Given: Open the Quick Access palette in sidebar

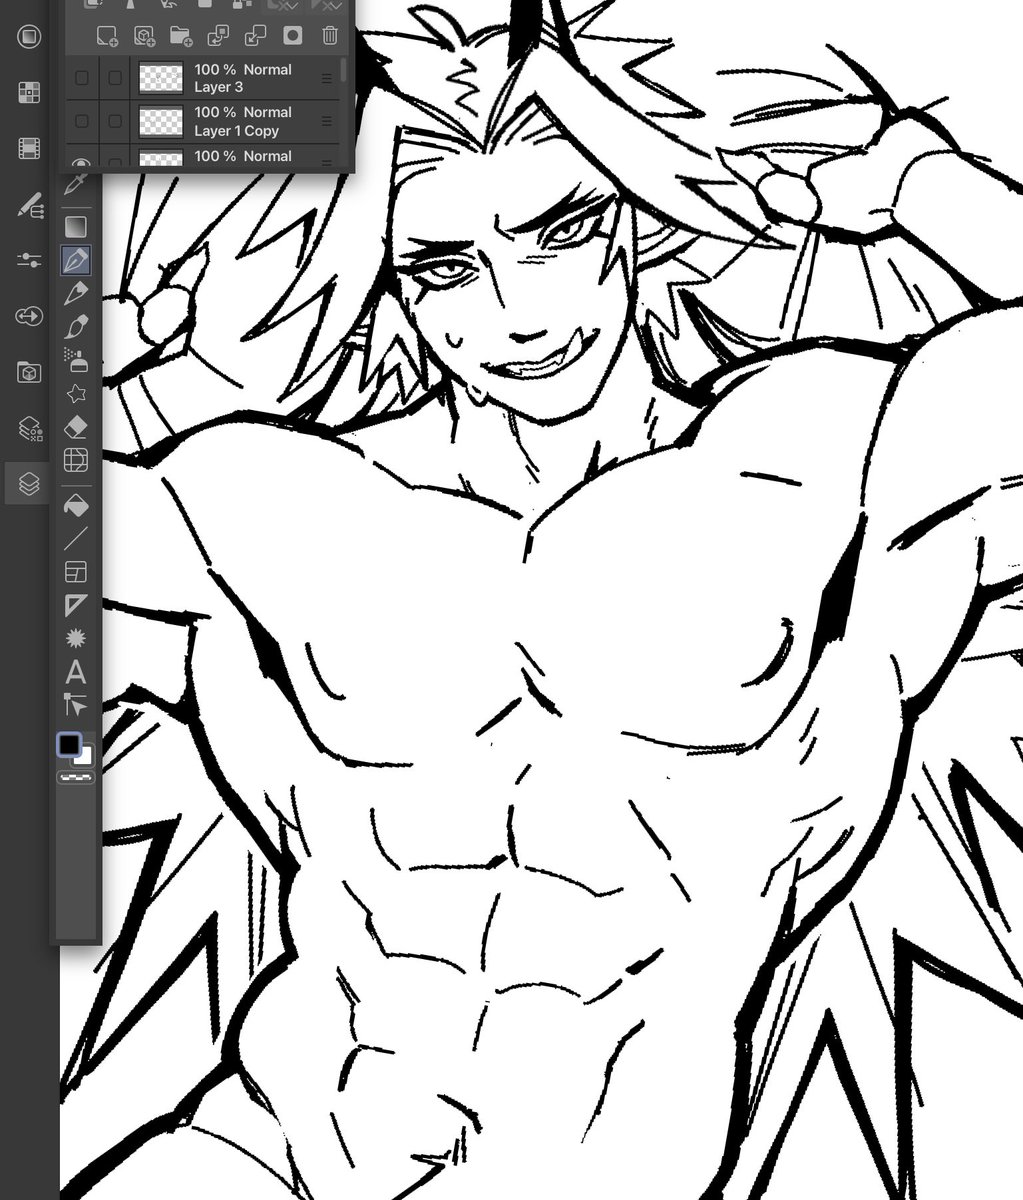Looking at the screenshot, I should pyautogui.click(x=29, y=38).
